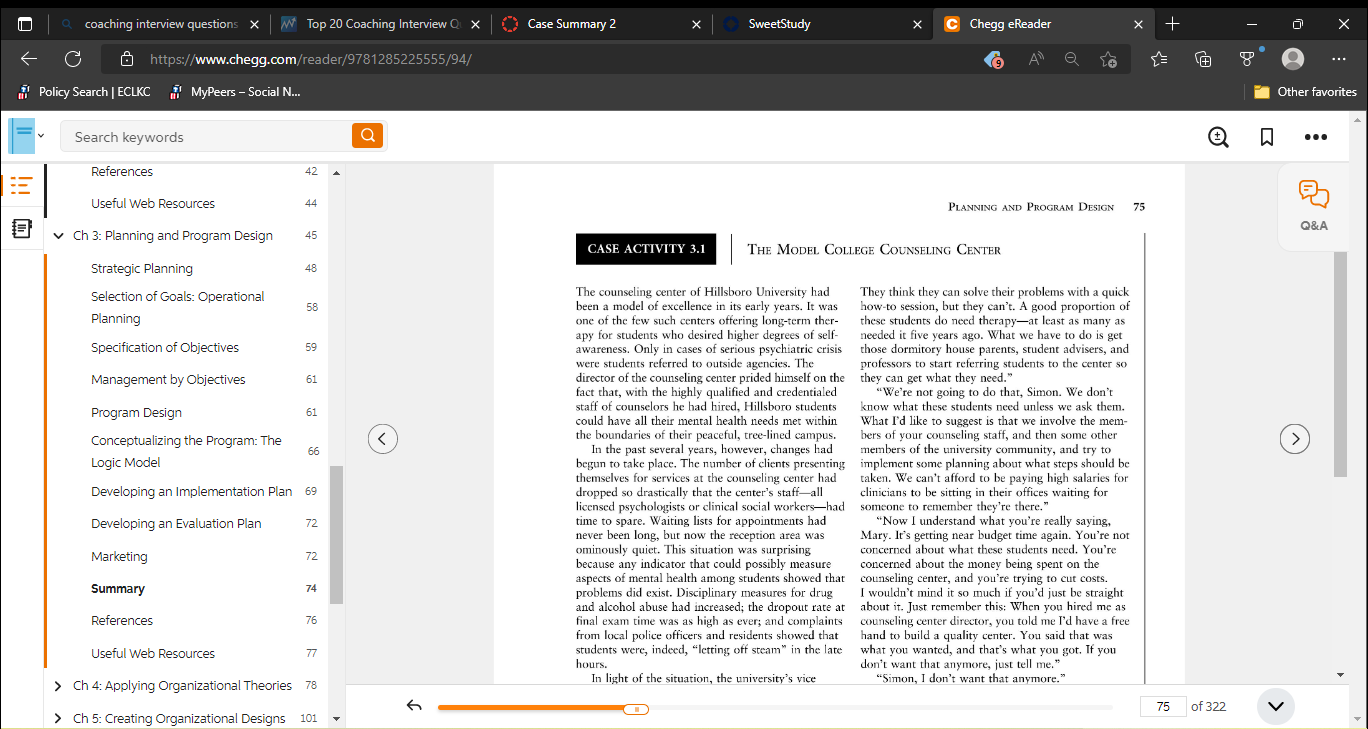1368x729 pixels.
Task: Expand Ch 4: Applying Organizational Theories
Action: click(59, 686)
